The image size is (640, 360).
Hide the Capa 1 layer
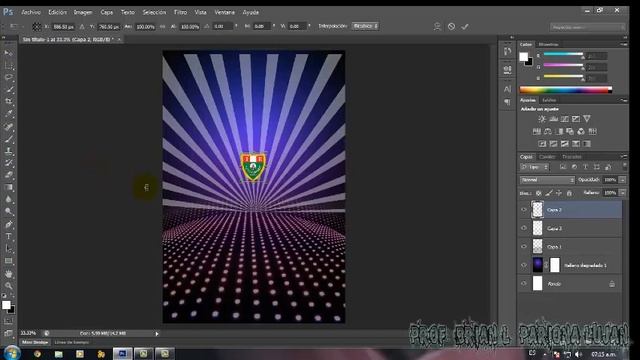coord(524,247)
